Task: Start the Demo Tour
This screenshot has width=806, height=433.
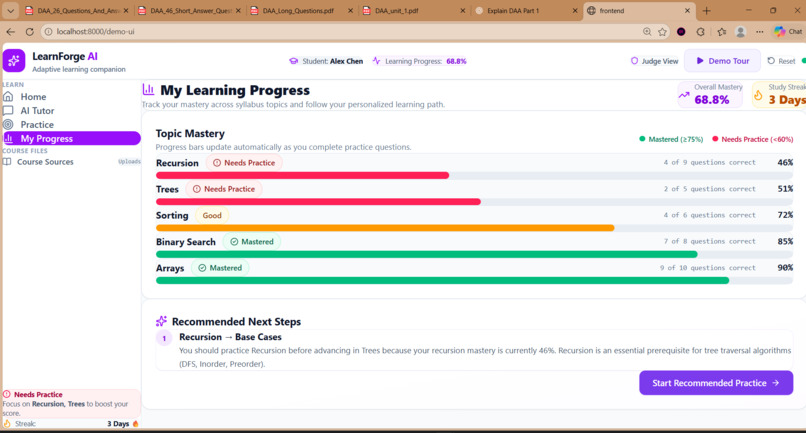Action: (x=722, y=61)
